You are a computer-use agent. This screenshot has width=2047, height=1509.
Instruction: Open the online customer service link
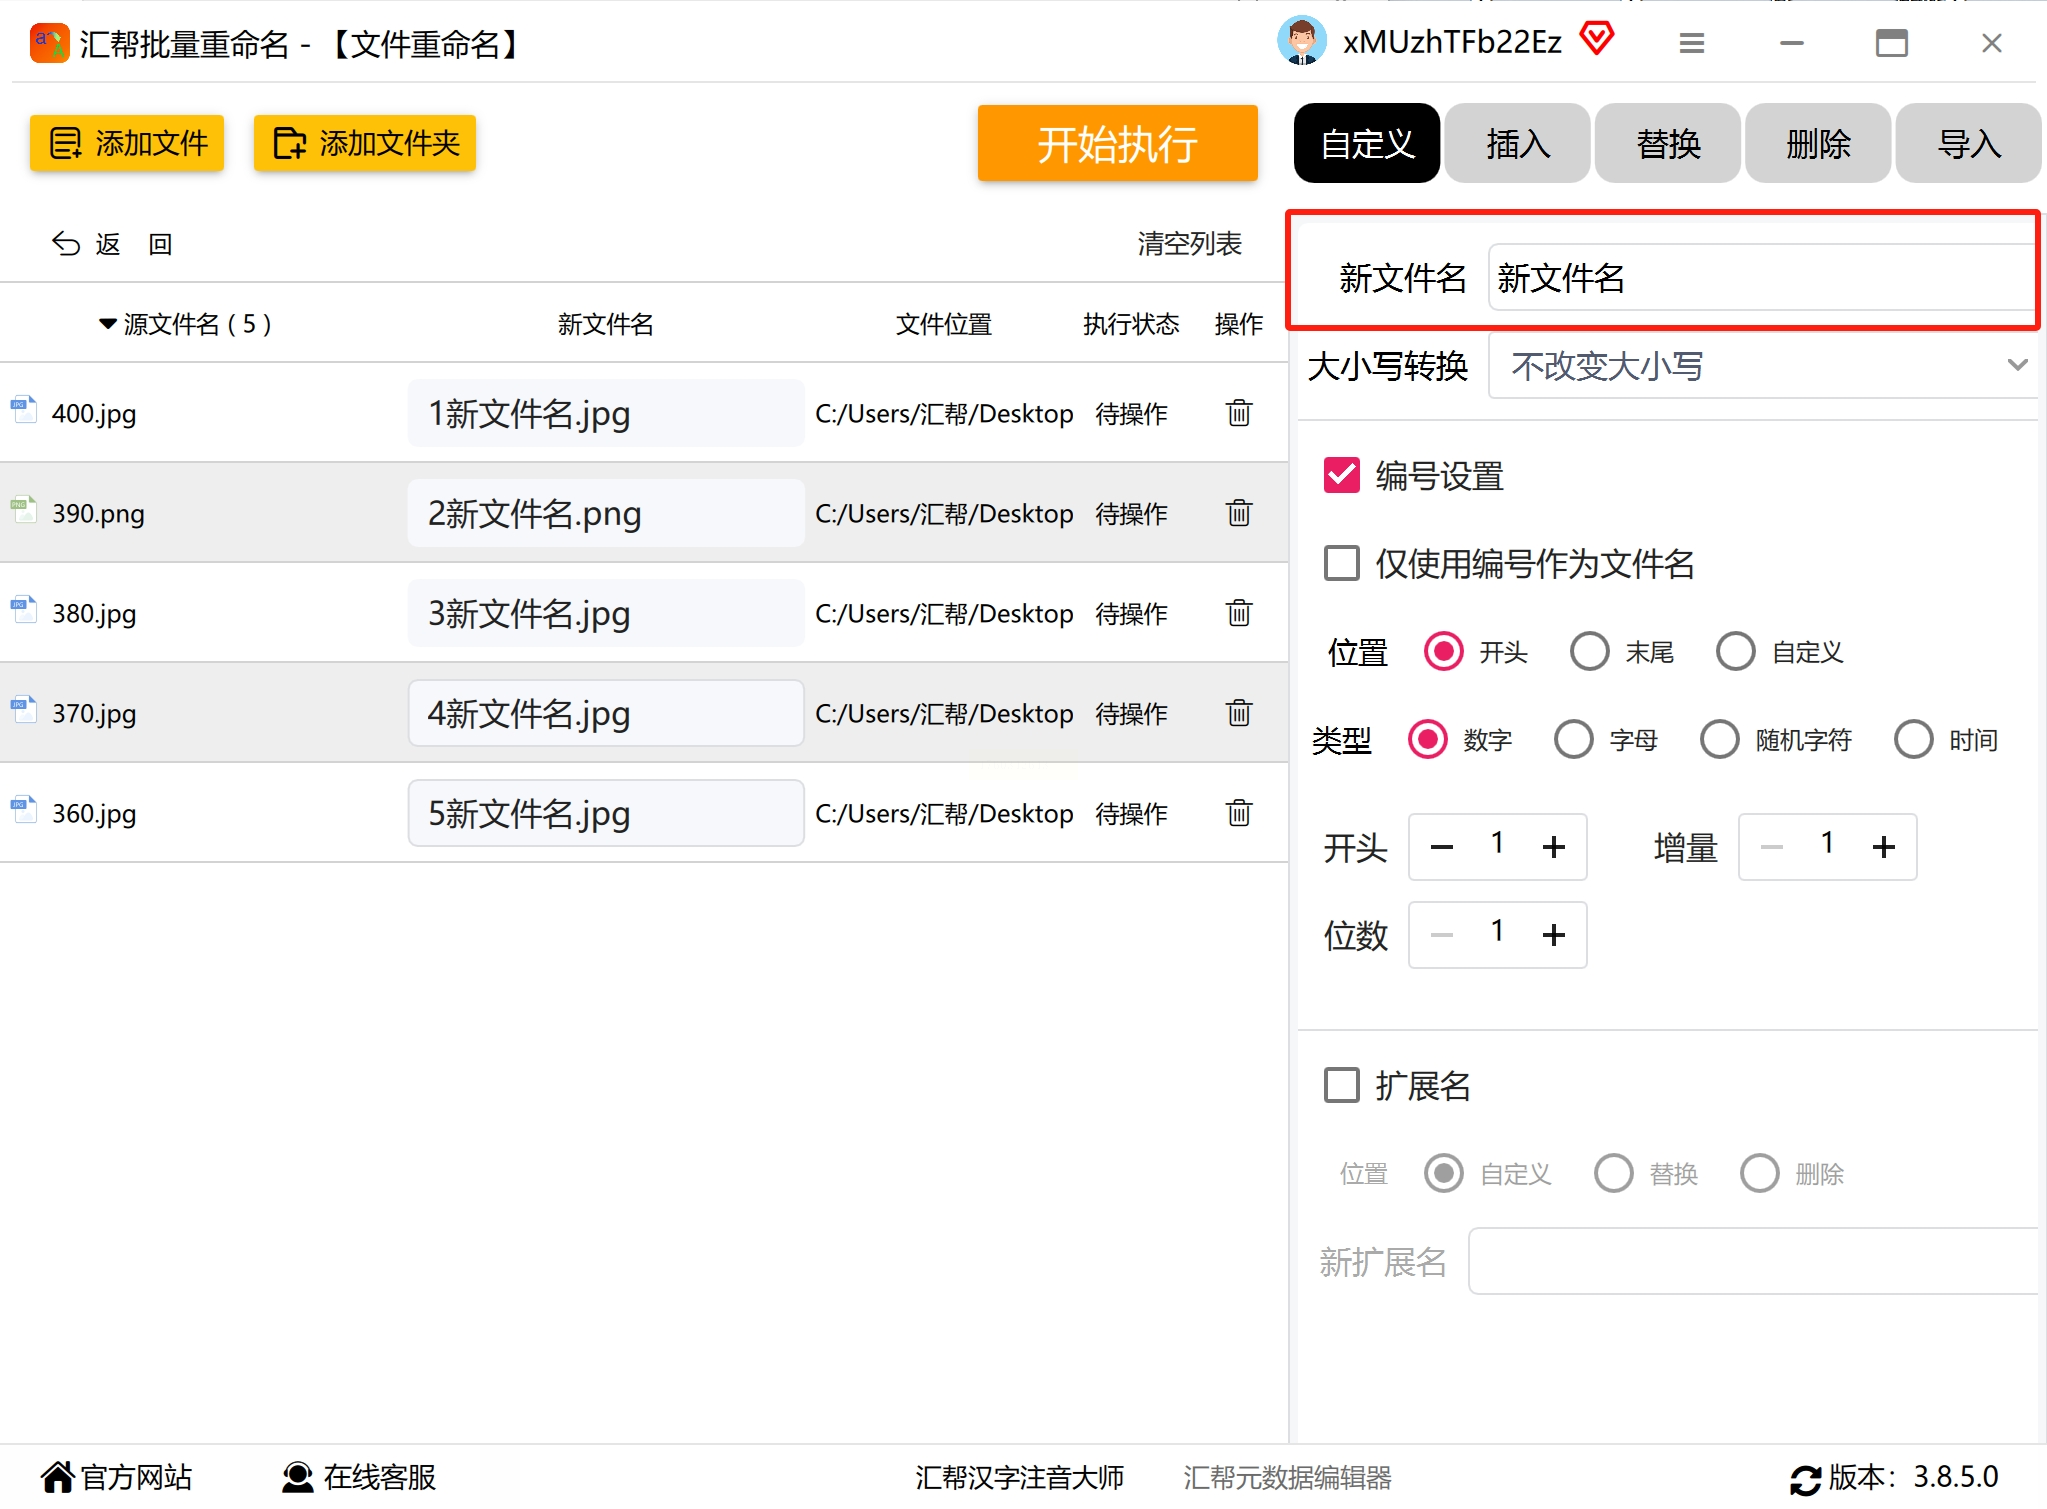[359, 1477]
